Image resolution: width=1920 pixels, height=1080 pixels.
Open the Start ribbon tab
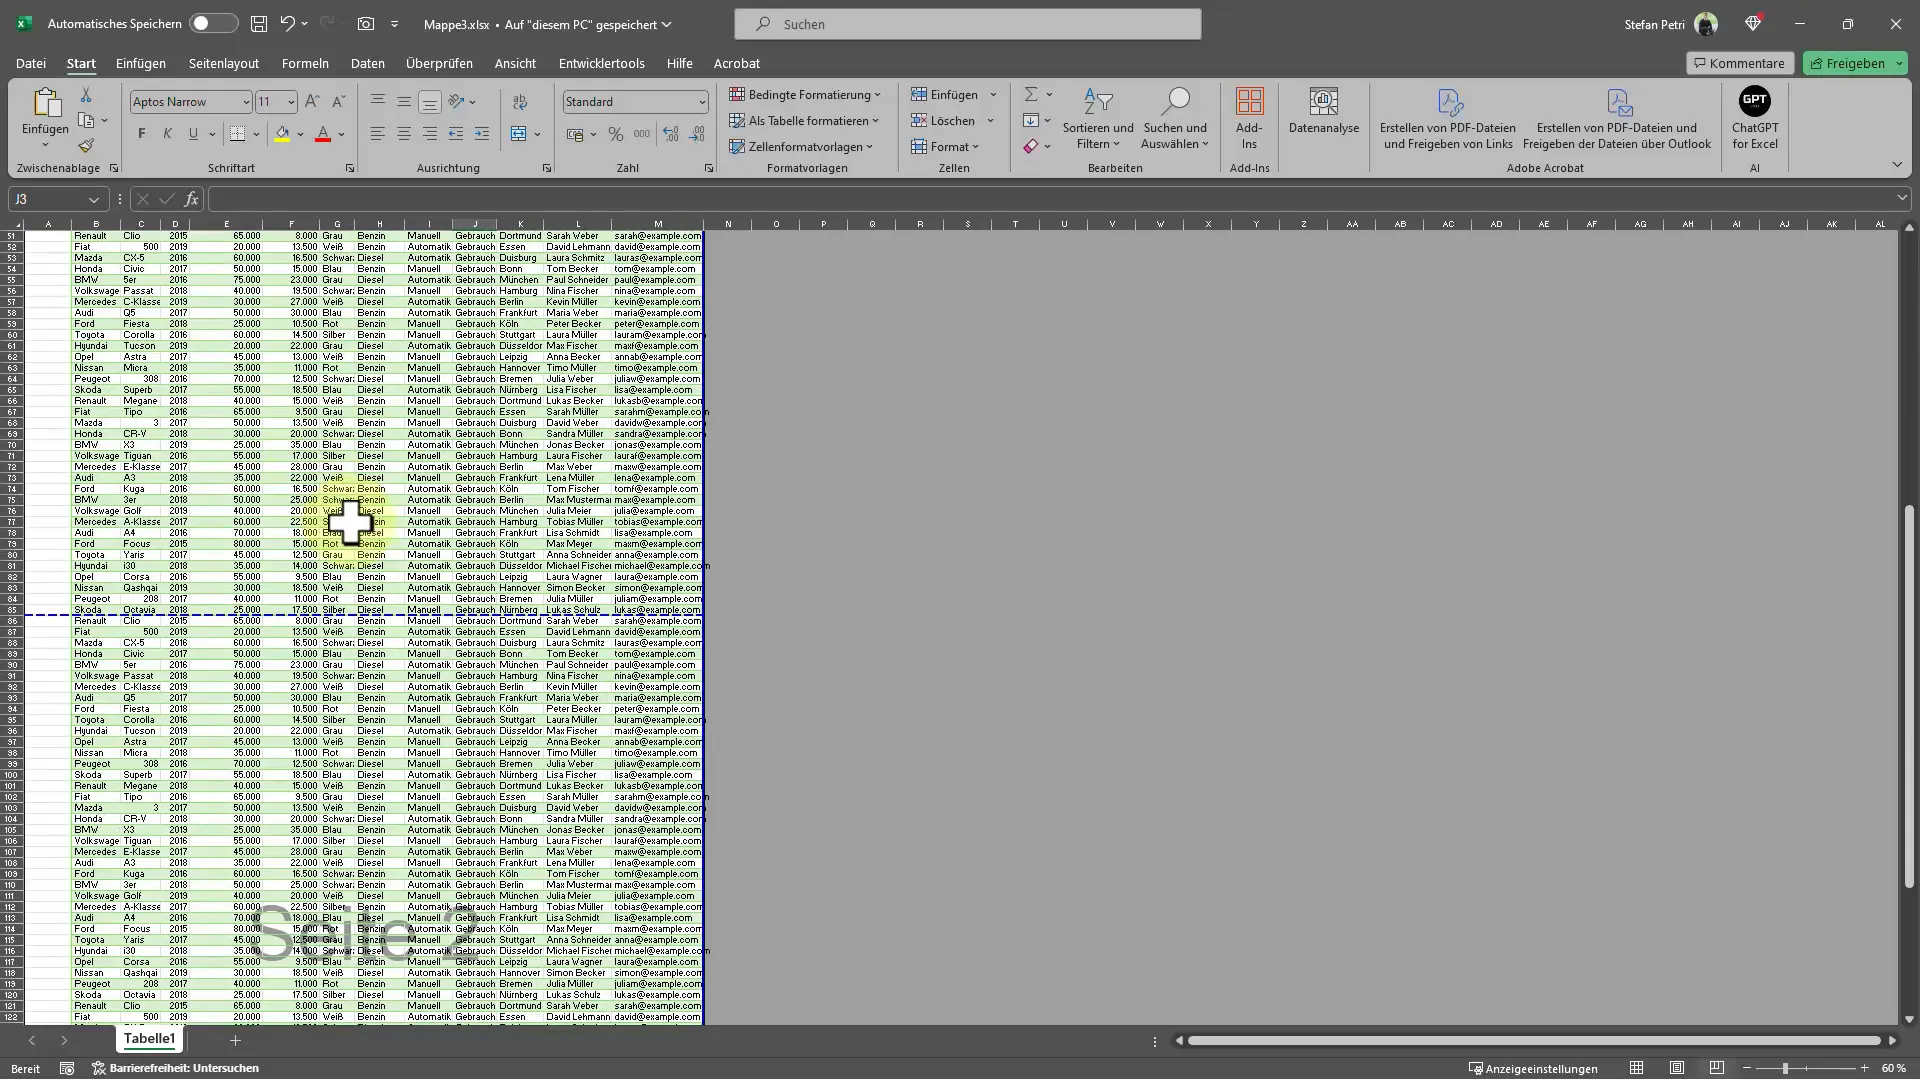coord(80,62)
